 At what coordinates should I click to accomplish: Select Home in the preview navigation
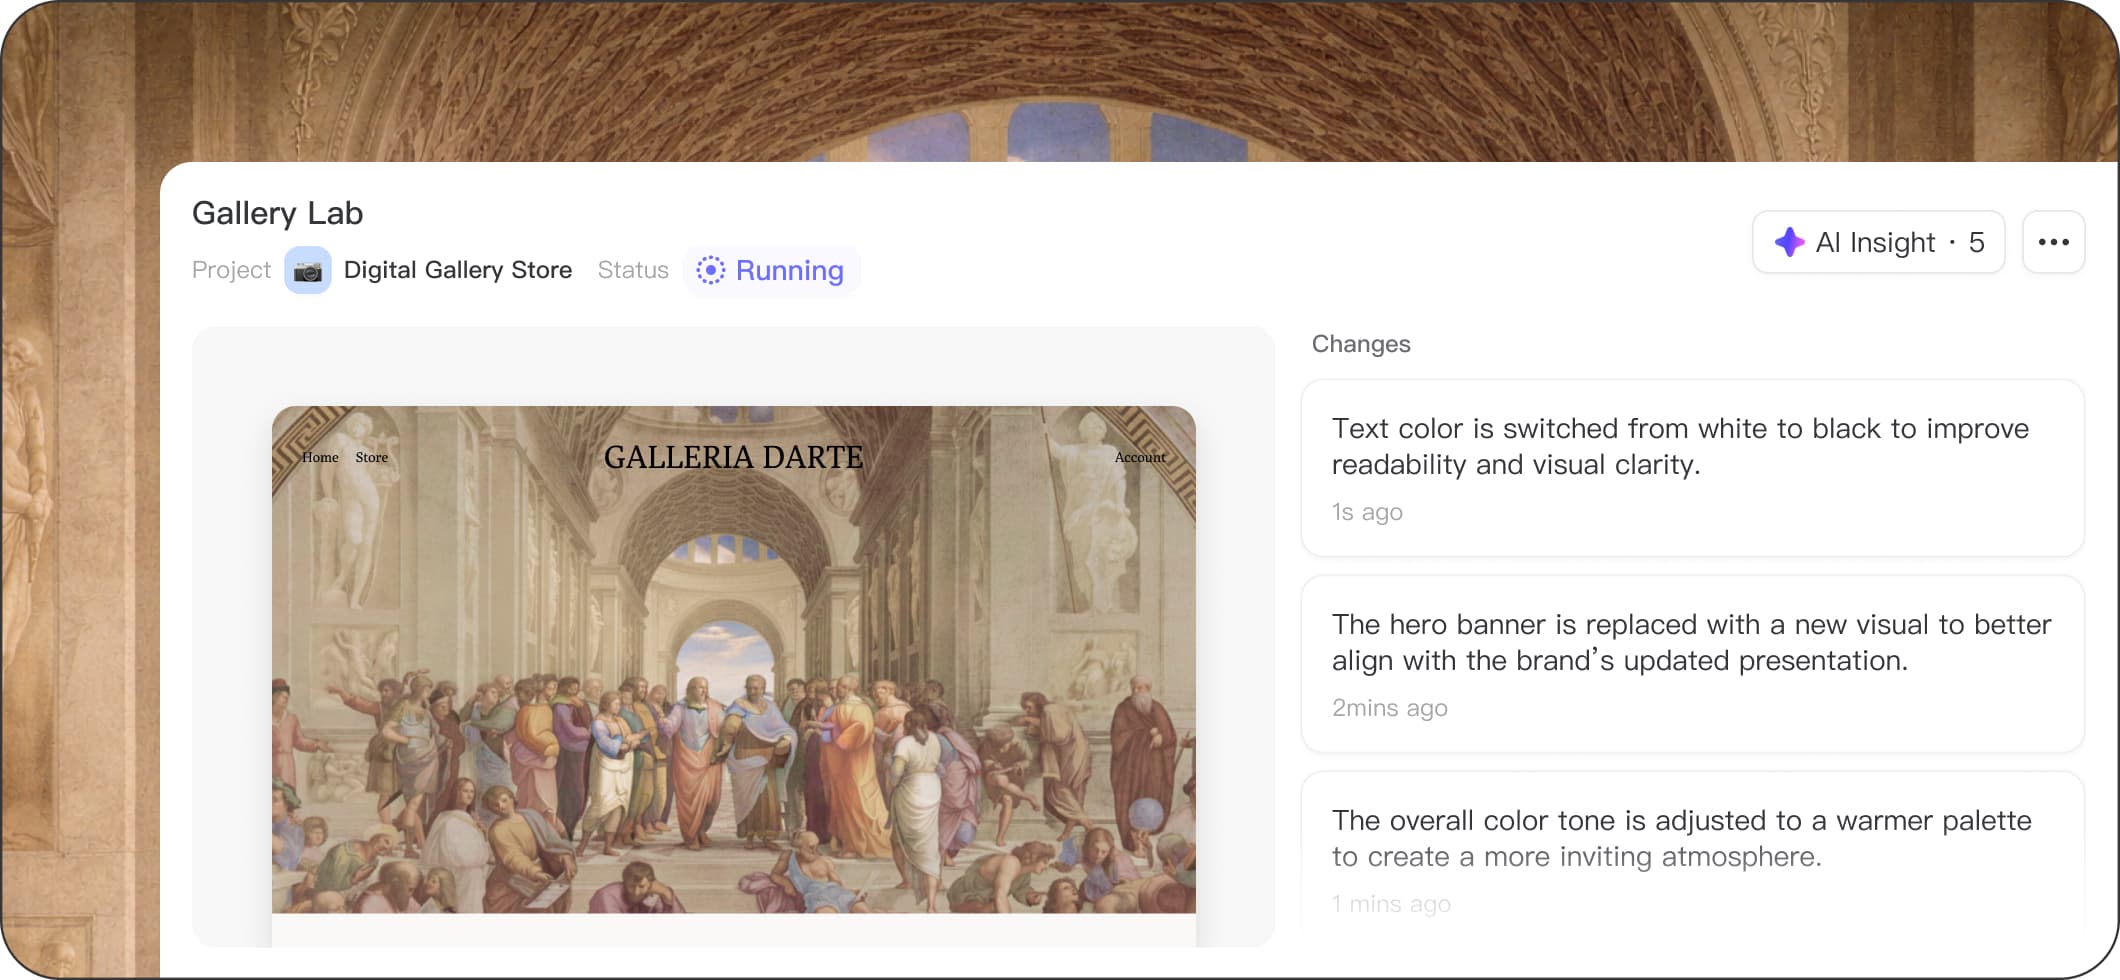[320, 457]
